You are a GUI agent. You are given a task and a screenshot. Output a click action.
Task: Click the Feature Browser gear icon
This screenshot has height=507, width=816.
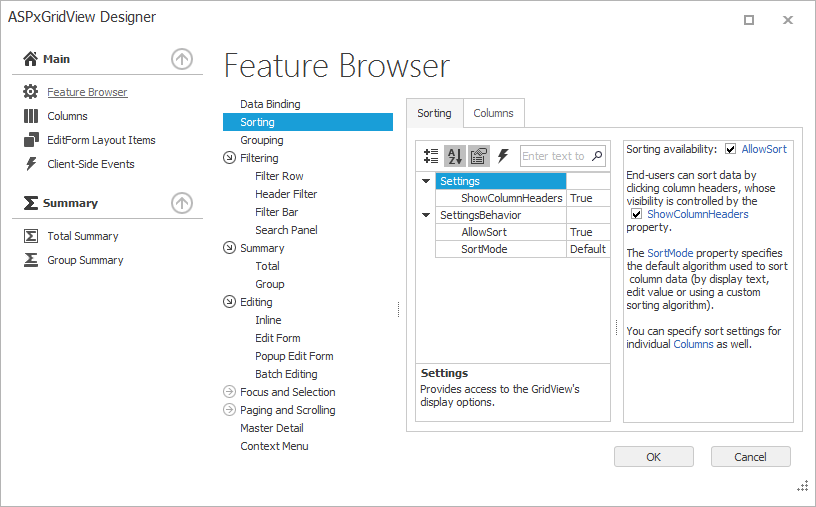coord(30,92)
